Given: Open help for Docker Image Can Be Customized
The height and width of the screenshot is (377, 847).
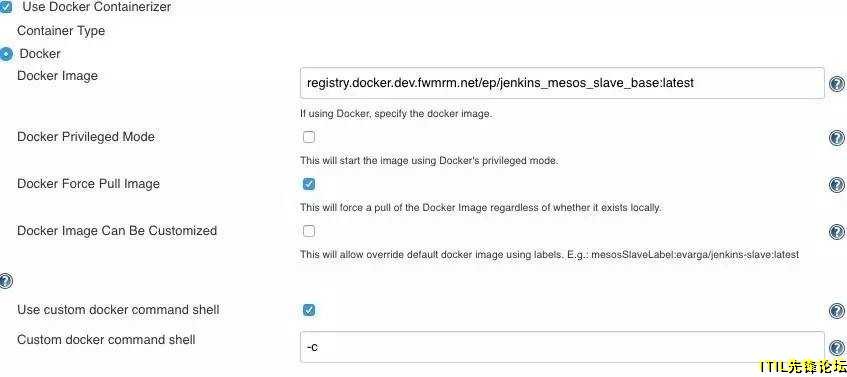Looking at the screenshot, I should tap(837, 232).
